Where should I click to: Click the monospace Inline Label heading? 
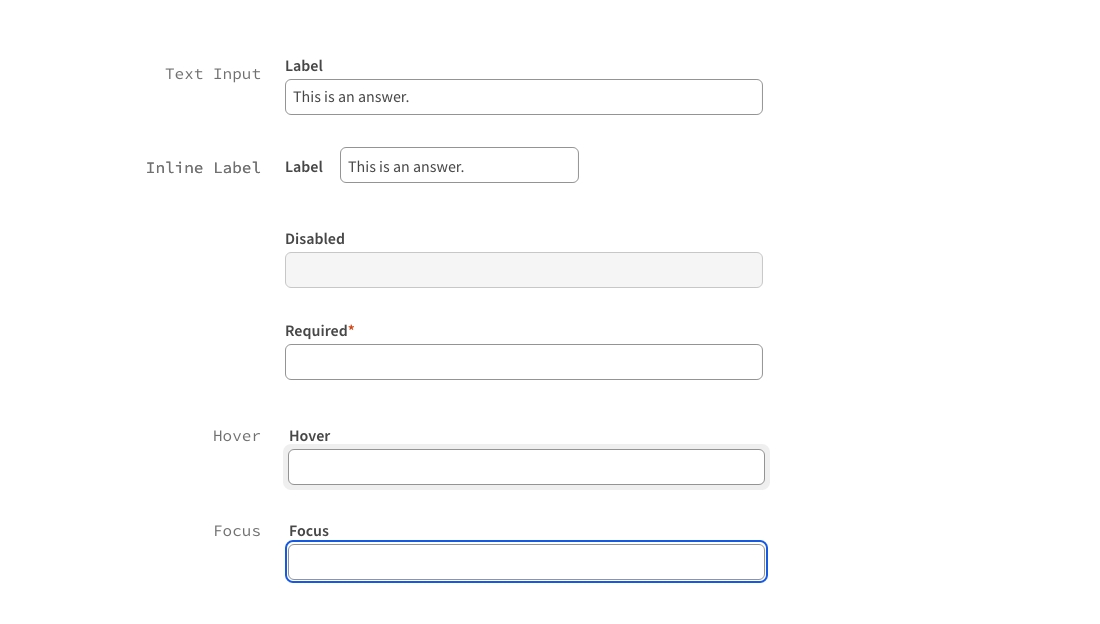tap(203, 168)
